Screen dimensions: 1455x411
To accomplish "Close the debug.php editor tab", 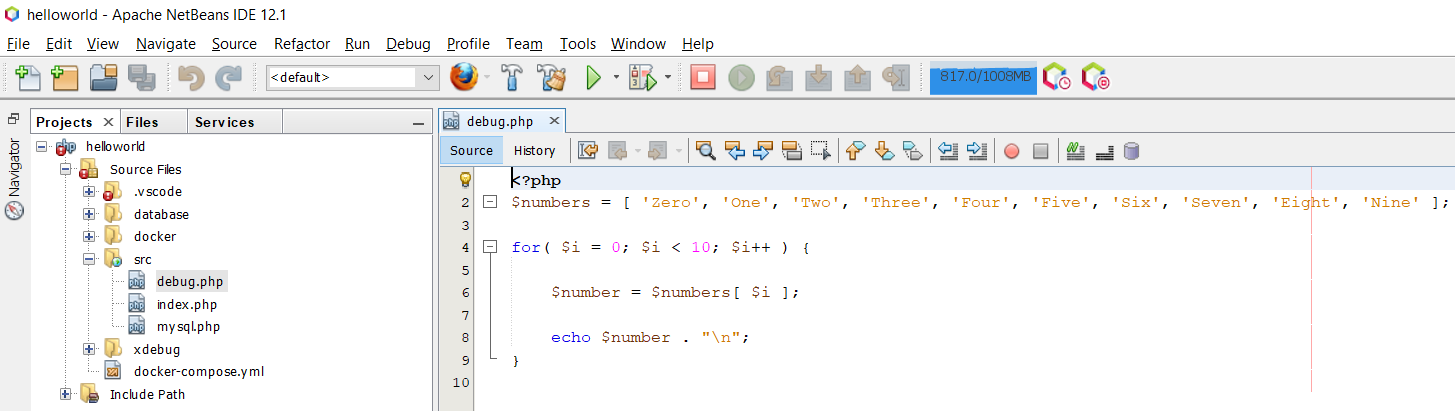I will 553,121.
